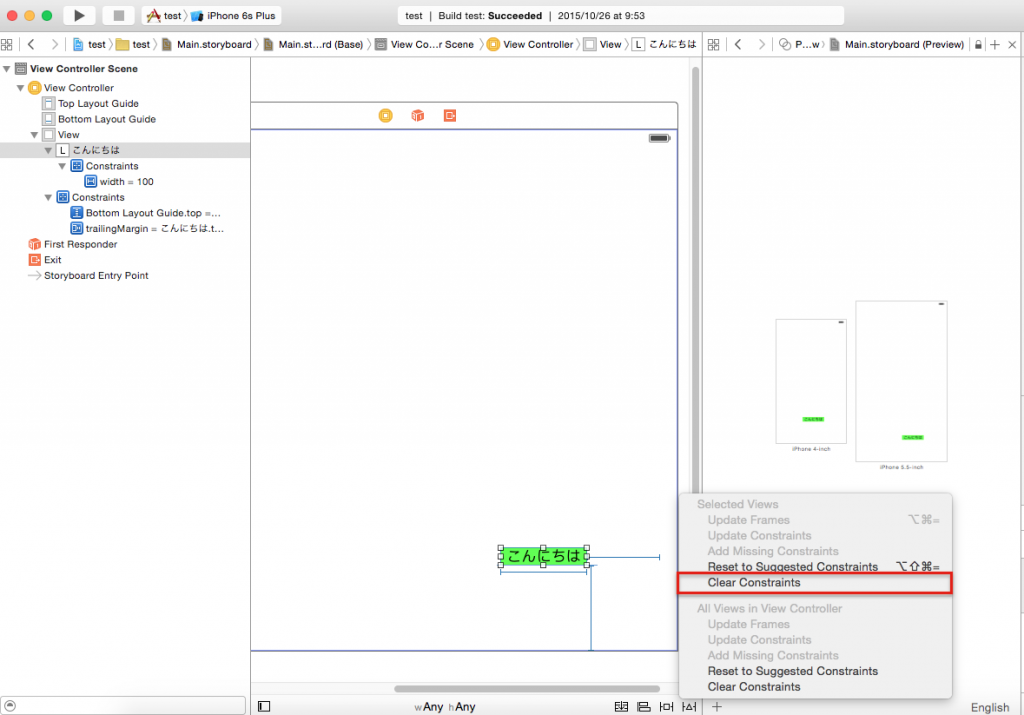Viewport: 1024px width, 715px height.
Task: Select the width = 100 constraint
Action: [126, 182]
